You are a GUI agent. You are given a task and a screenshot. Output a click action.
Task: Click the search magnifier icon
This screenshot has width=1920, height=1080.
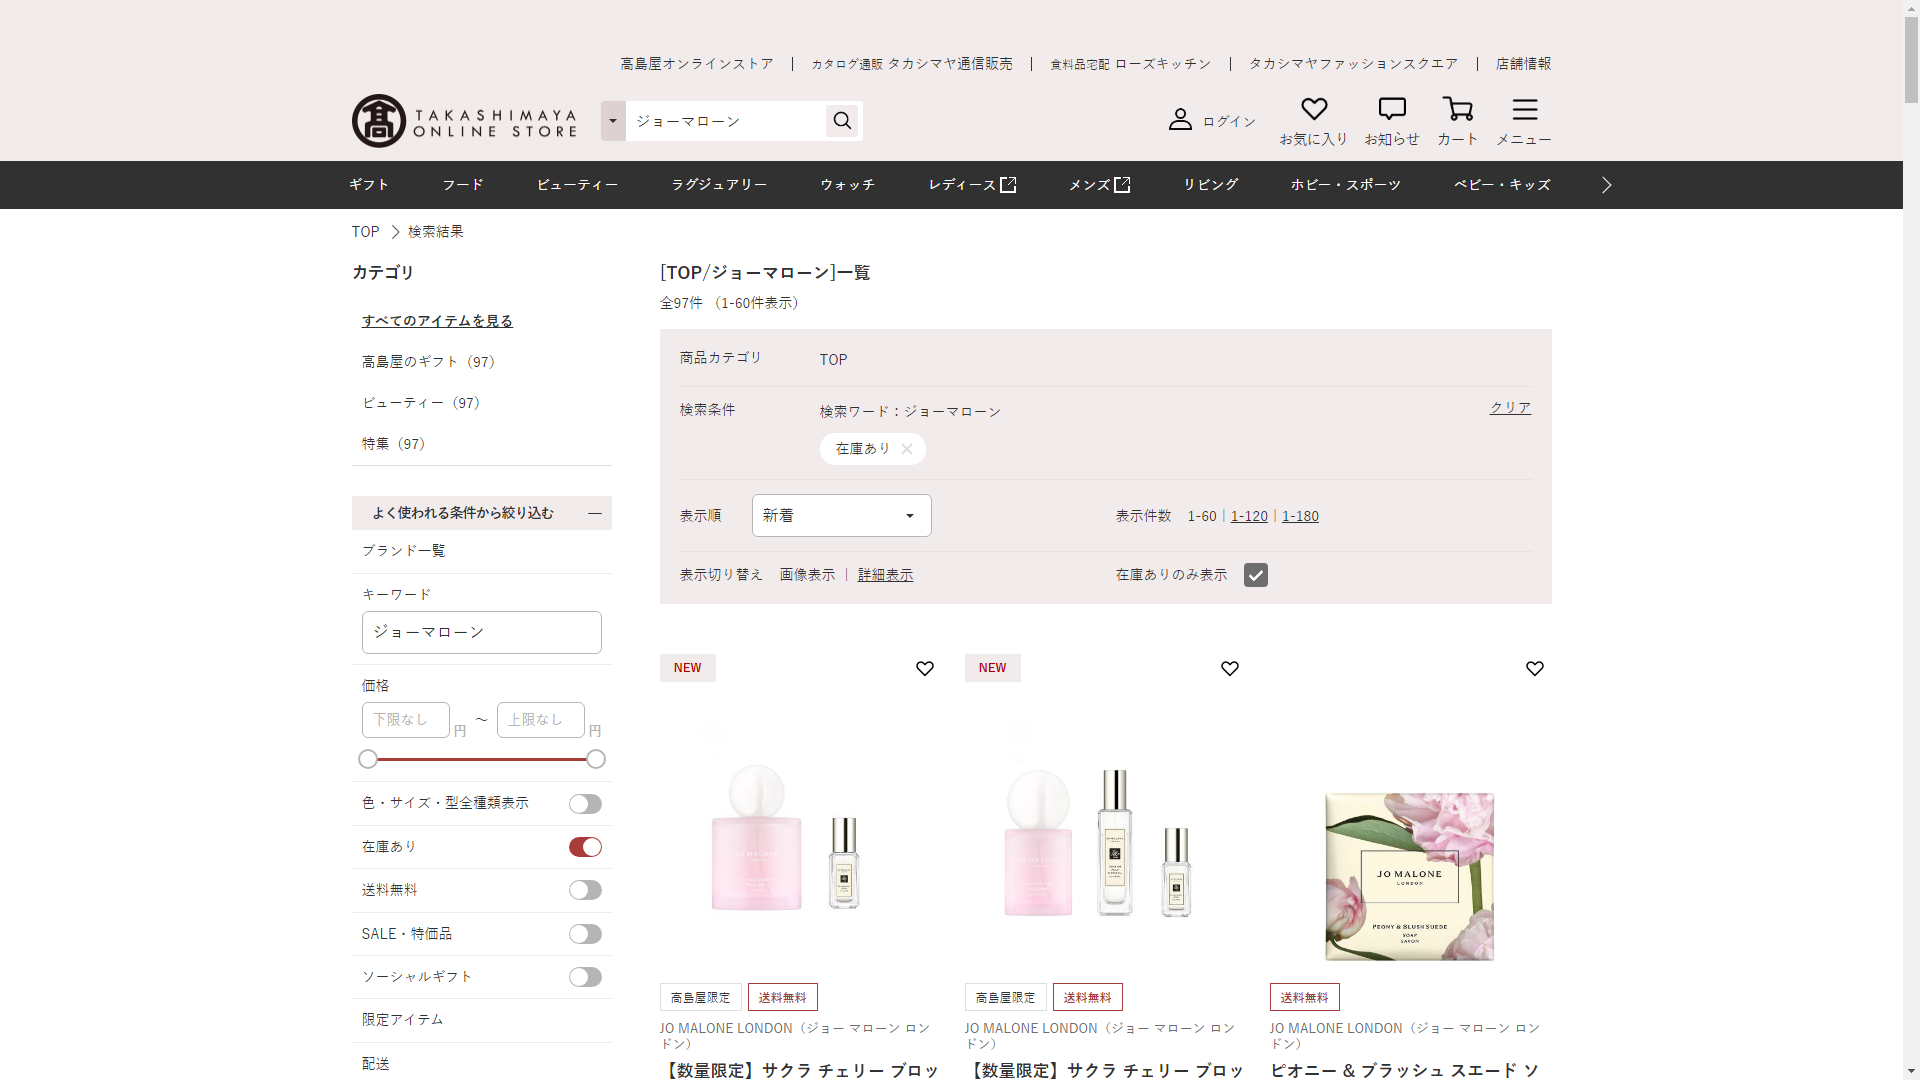point(842,121)
